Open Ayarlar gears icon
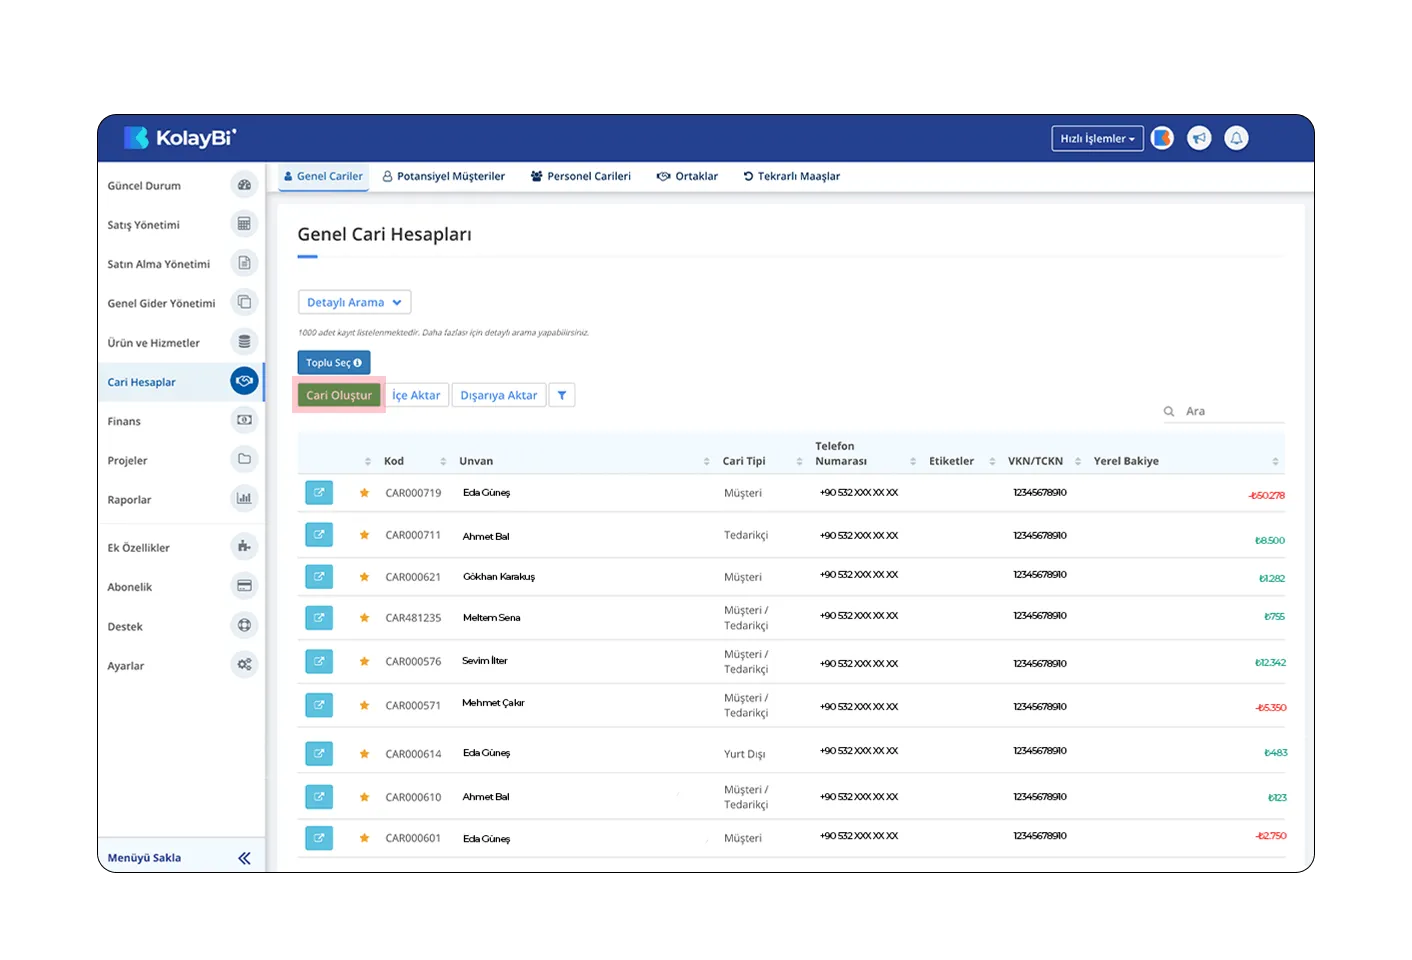This screenshot has width=1412, height=960. point(244,664)
